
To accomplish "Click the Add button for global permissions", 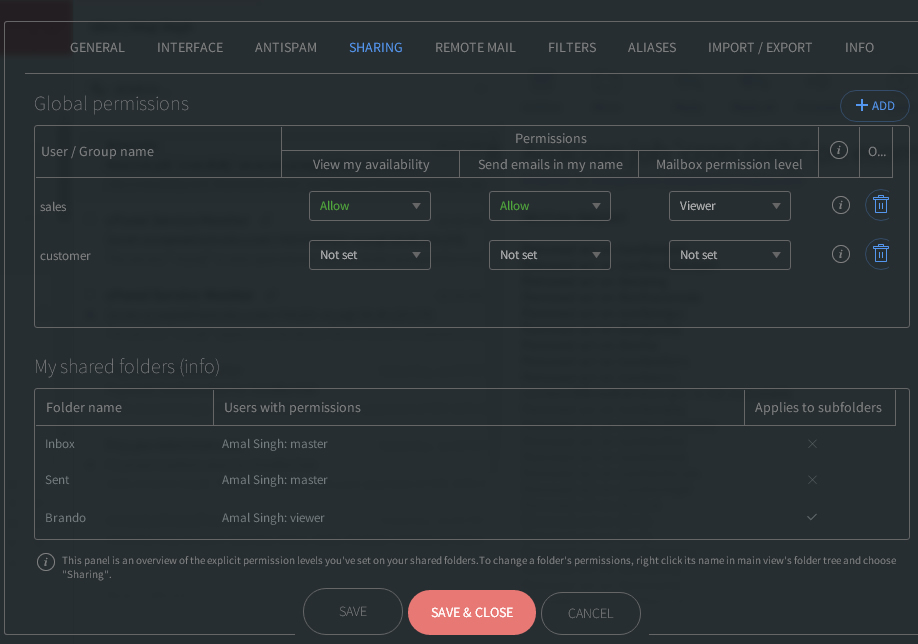I will click(x=875, y=106).
